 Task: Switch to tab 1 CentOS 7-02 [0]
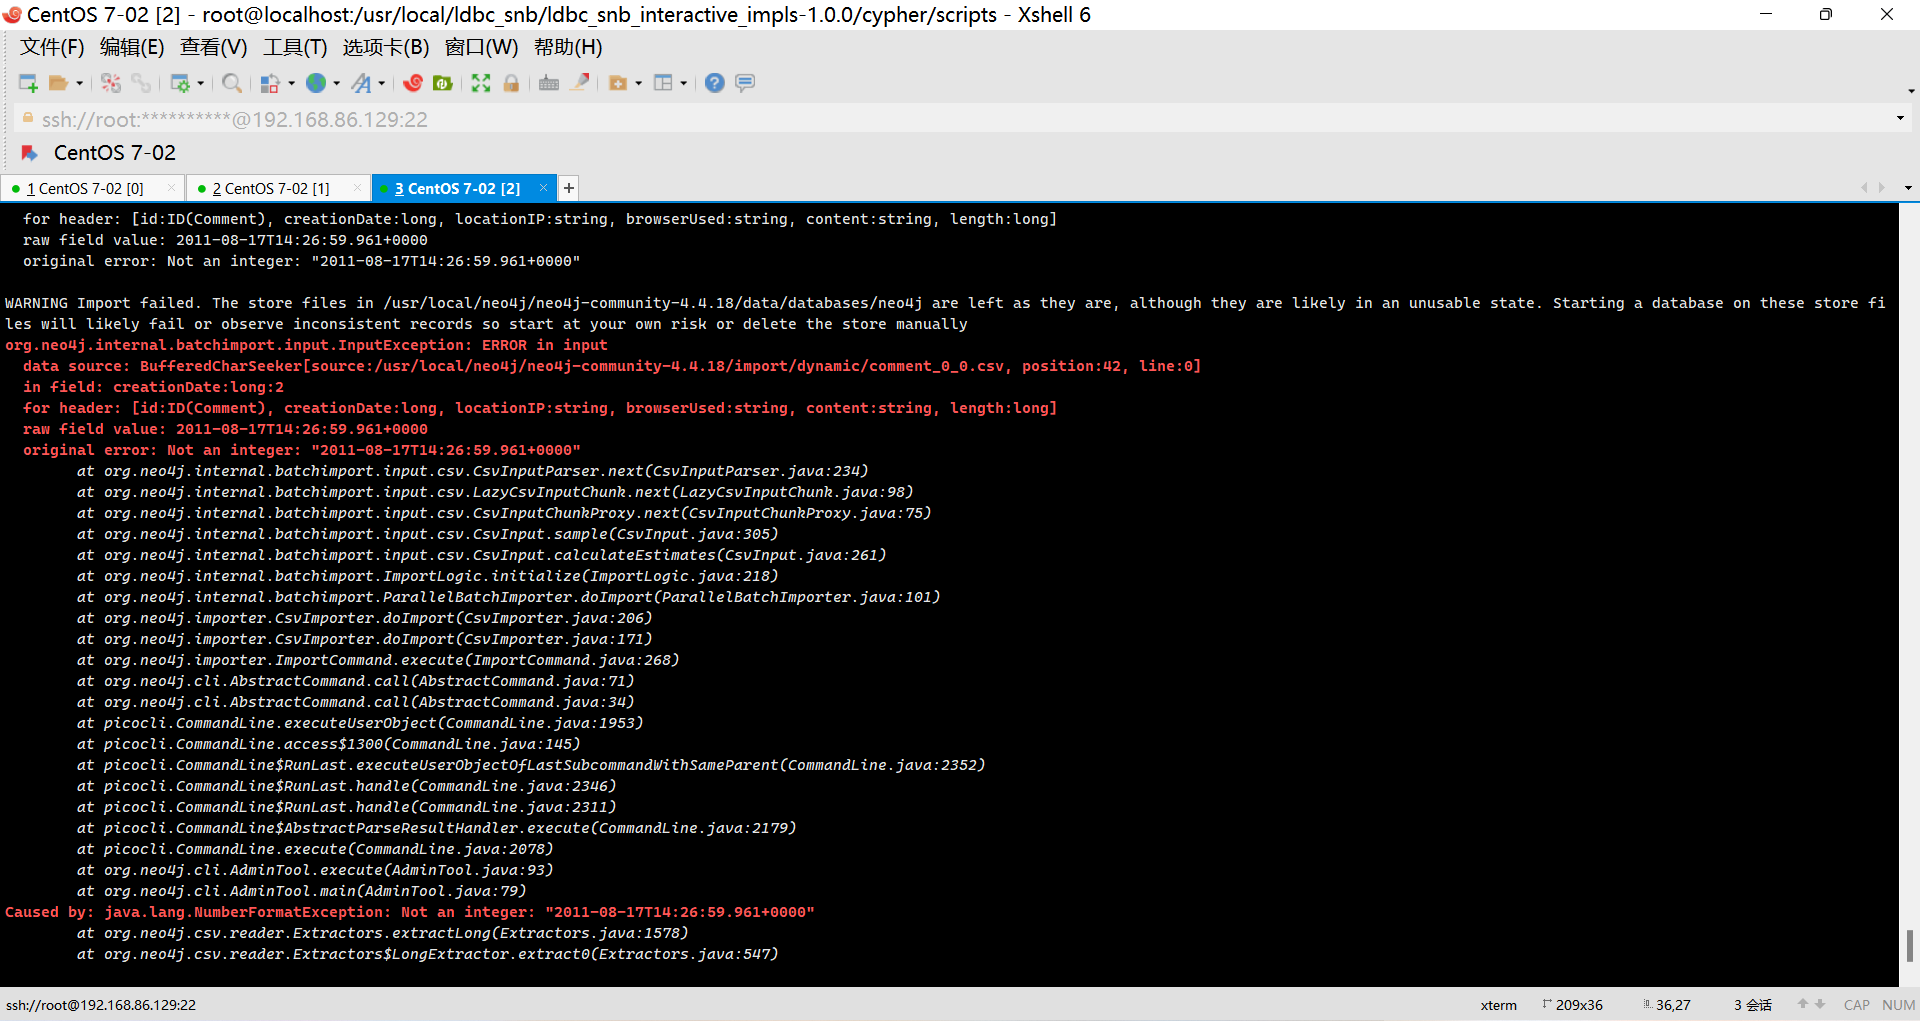pyautogui.click(x=85, y=188)
